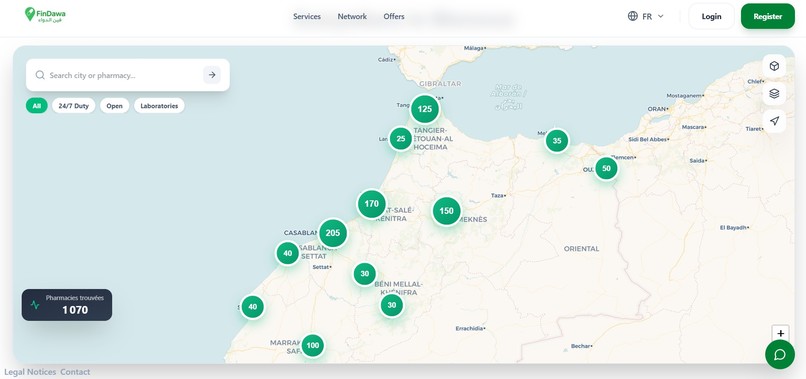This screenshot has height=379, width=806.
Task: Toggle the Open filter chip
Action: 115,106
